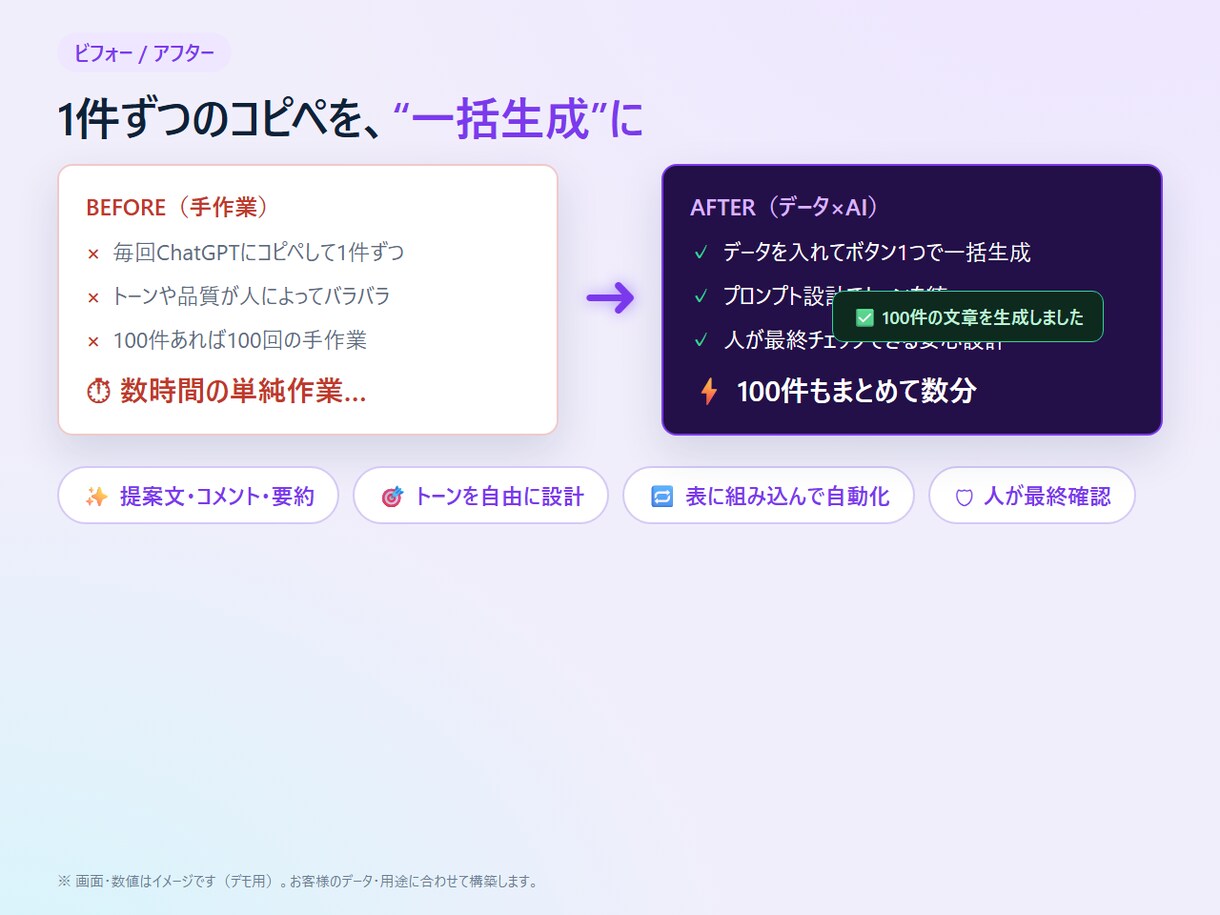
Task: Click the text データを入れてボタン1つで一括生成
Action: tap(877, 252)
